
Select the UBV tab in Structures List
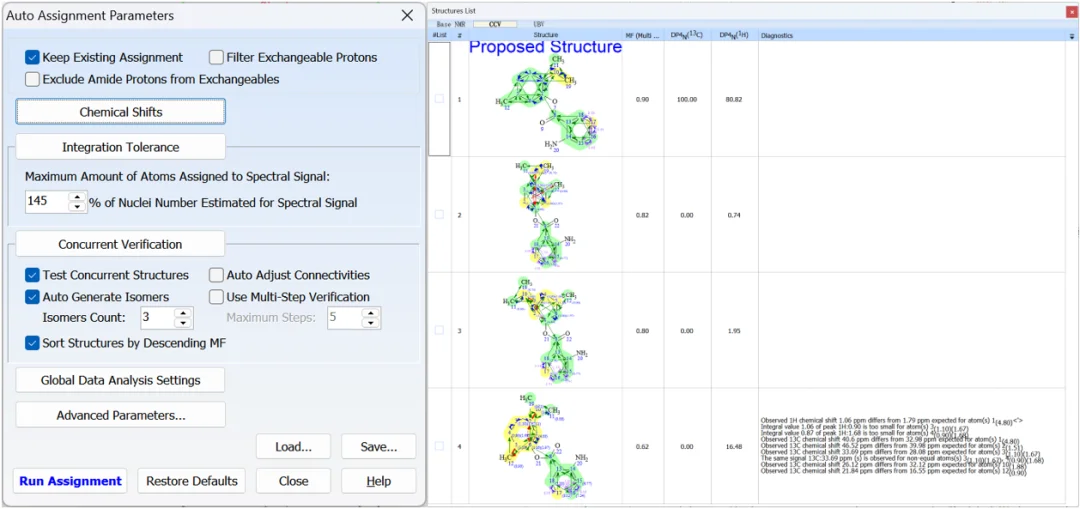[539, 24]
